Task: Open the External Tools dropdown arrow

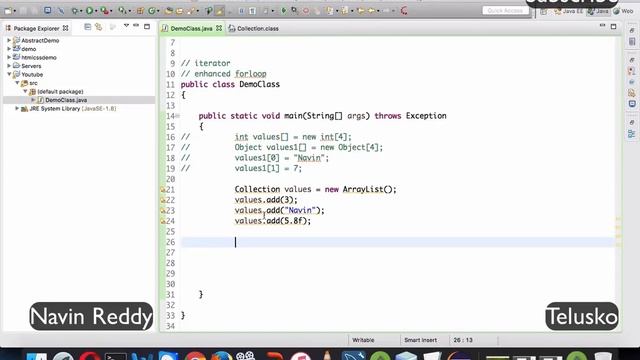Action: point(129,11)
